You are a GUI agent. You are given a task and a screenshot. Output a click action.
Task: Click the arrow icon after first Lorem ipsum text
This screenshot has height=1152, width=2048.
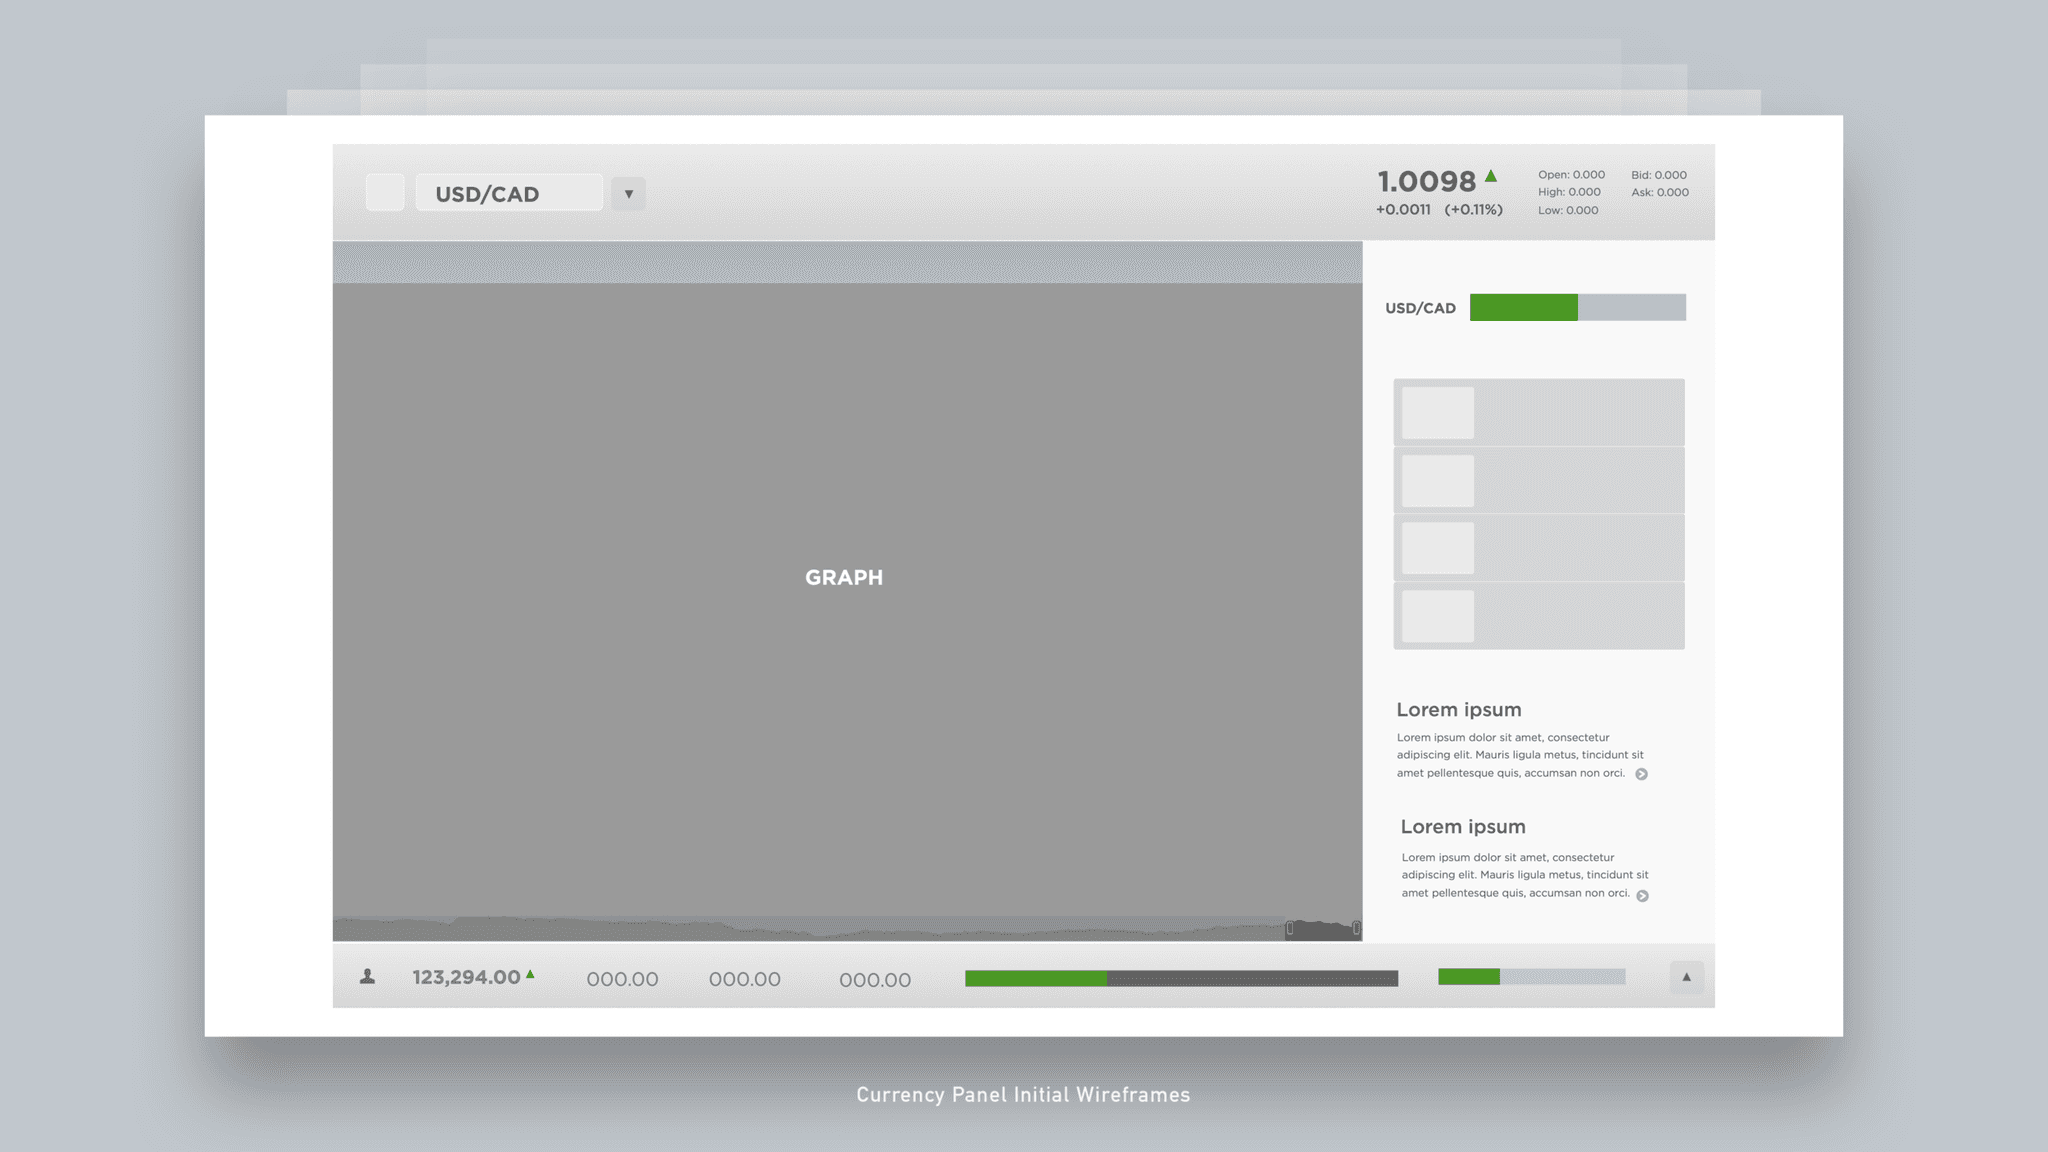point(1643,774)
